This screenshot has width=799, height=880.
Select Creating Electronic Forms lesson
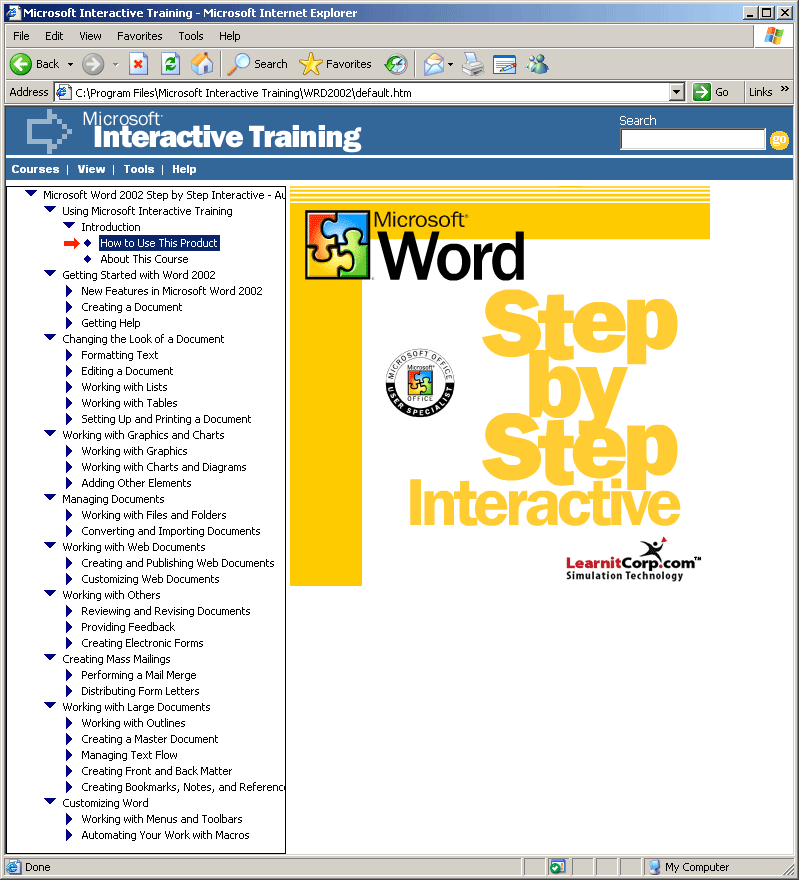[142, 643]
